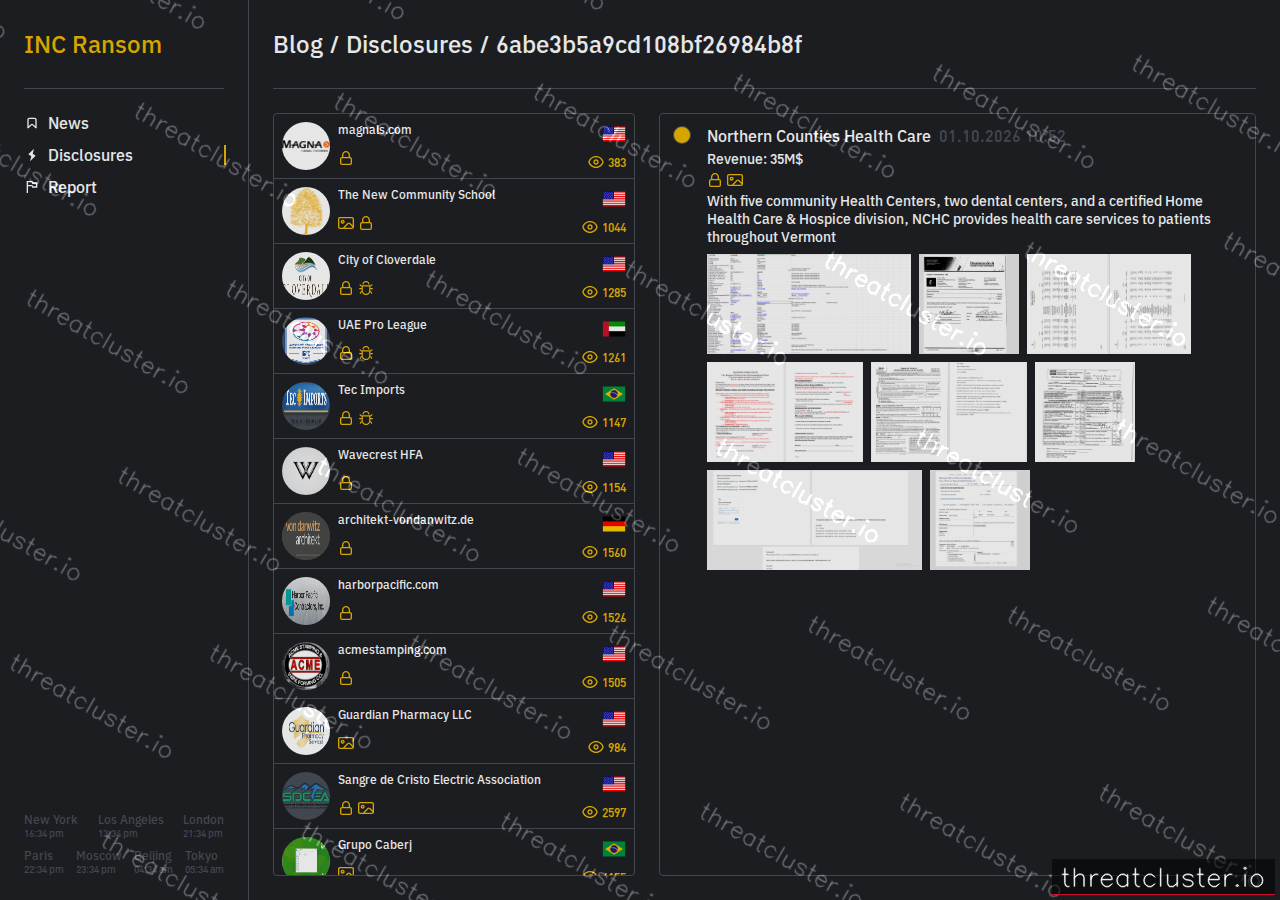Click the lock icon under Revenue: 35M$
1280x900 pixels.
pos(715,180)
